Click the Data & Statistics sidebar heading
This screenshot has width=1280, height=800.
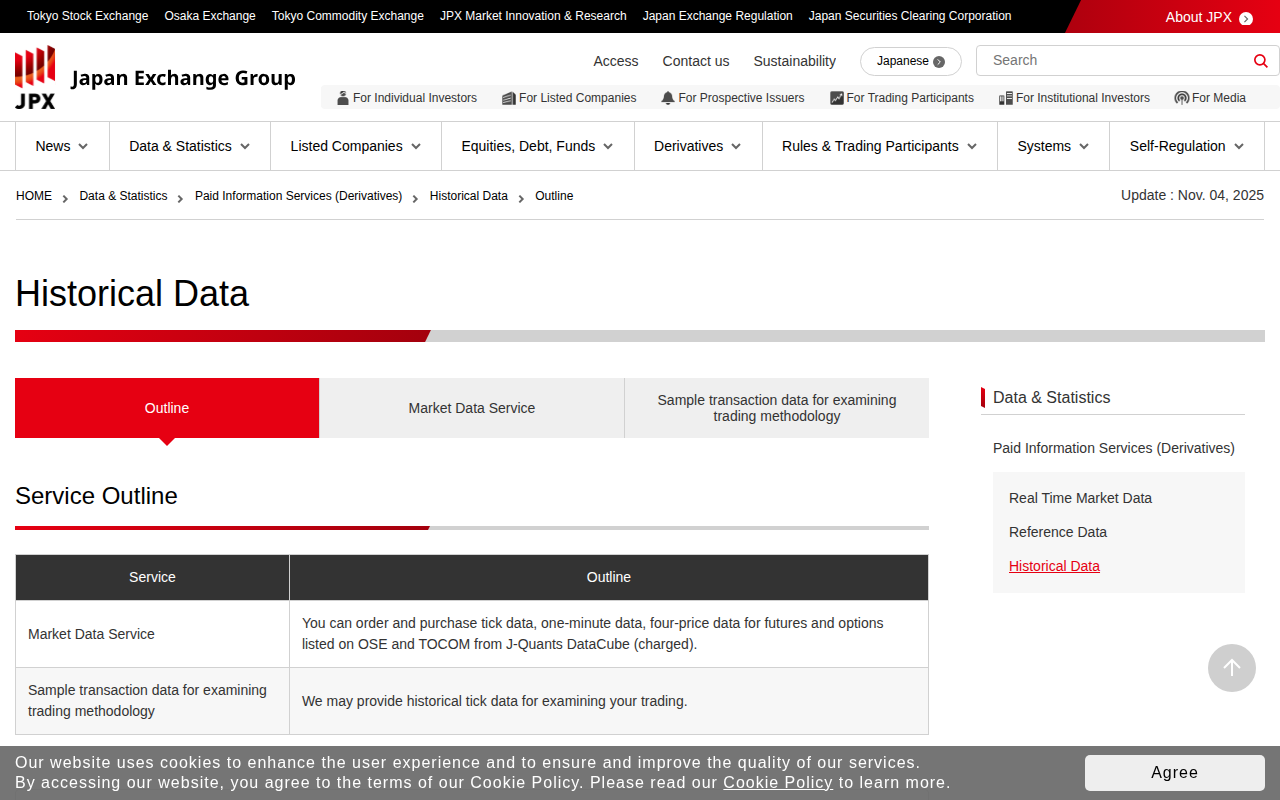[x=1052, y=397]
